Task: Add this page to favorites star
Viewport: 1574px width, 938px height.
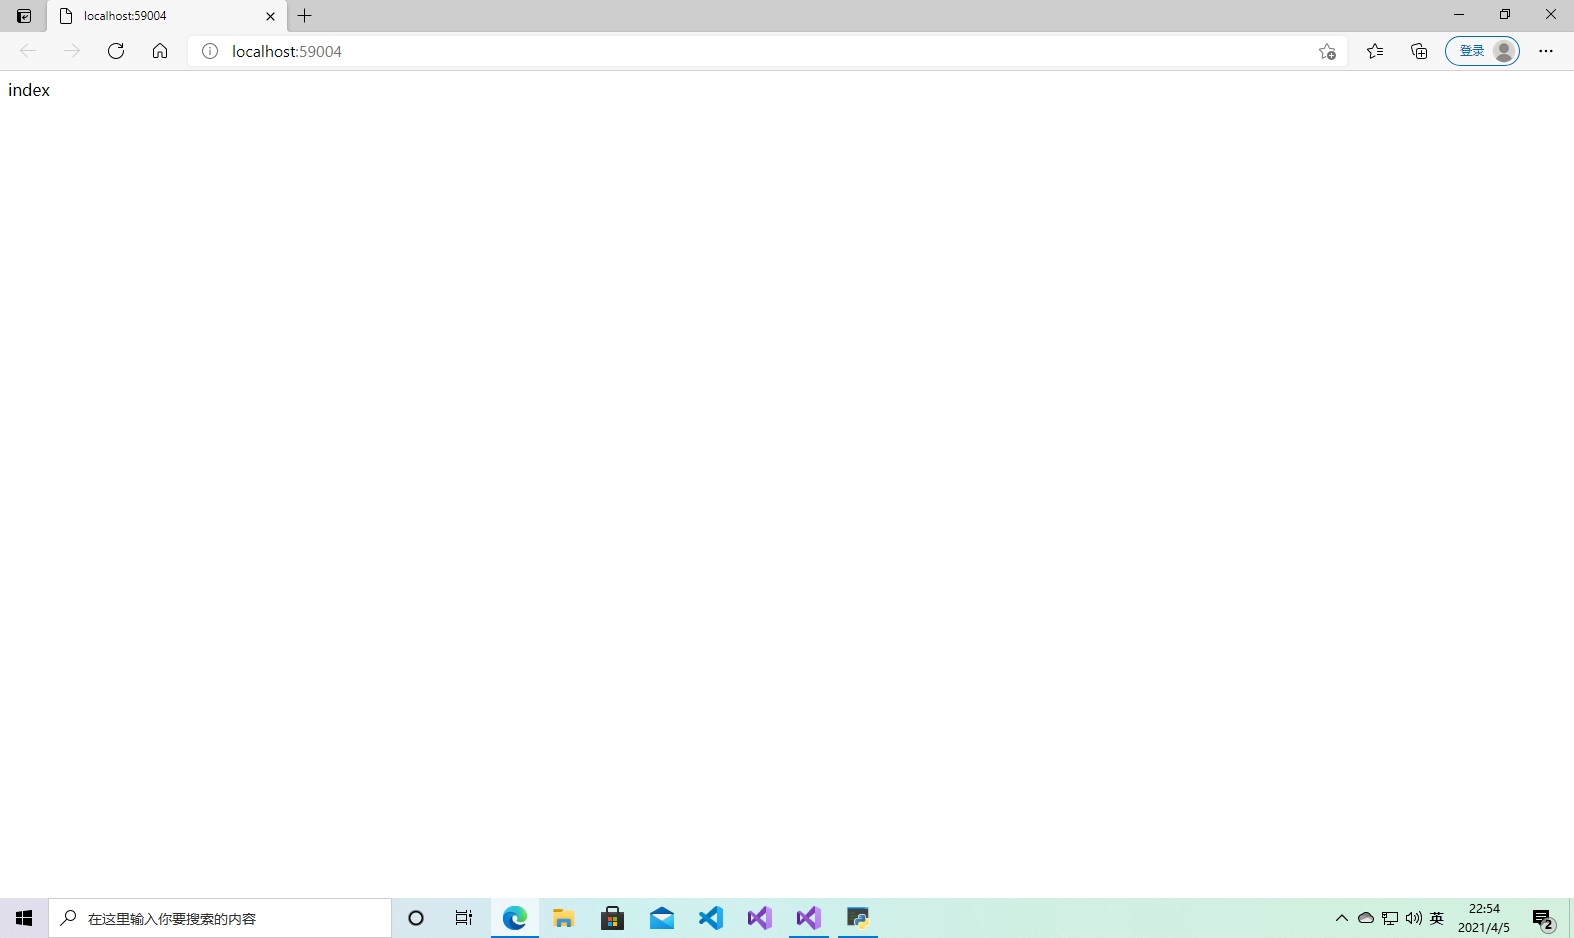Action: (1327, 51)
